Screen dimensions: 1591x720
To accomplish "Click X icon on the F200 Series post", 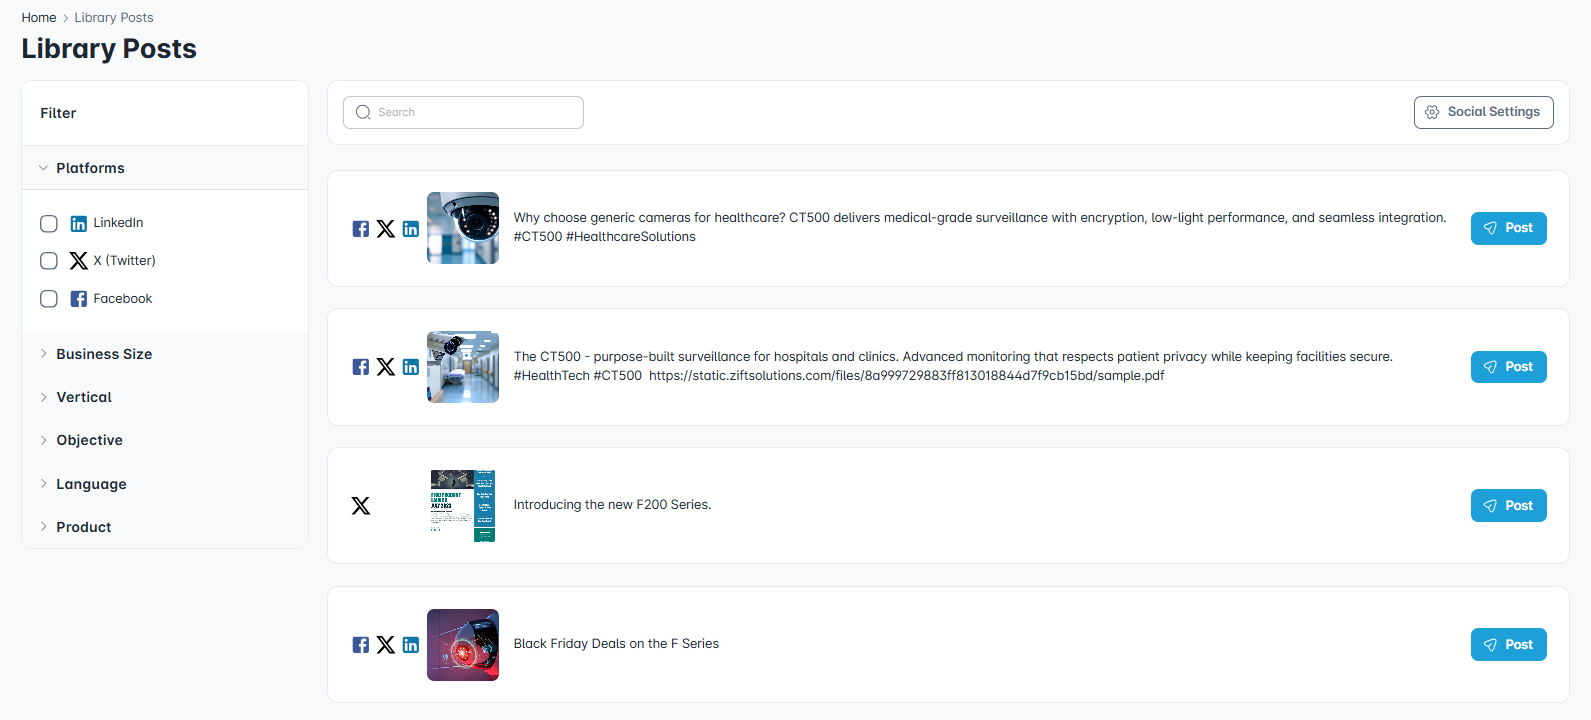I will pos(361,506).
